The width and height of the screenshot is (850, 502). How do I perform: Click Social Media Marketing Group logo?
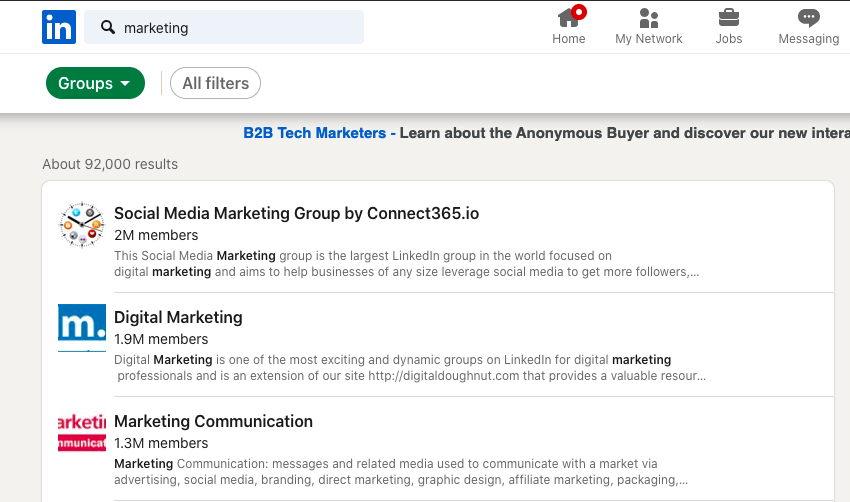tap(82, 225)
